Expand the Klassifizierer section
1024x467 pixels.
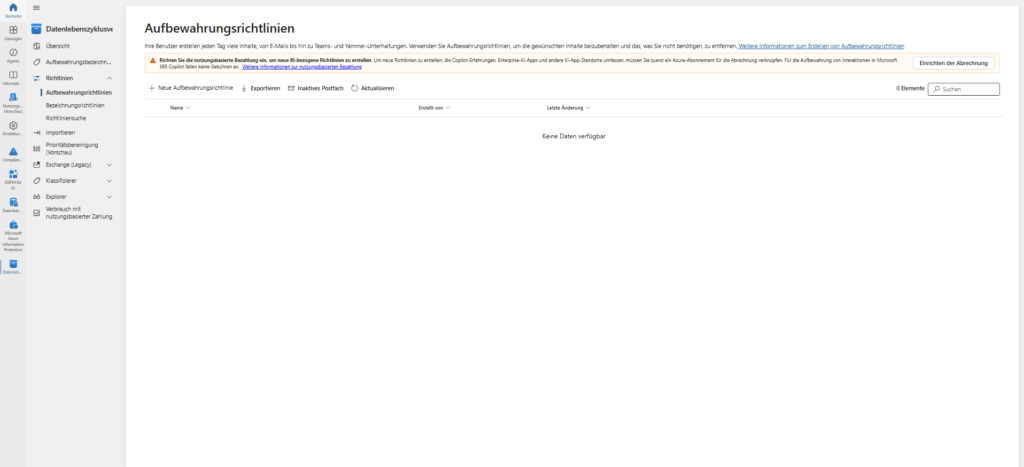coord(109,180)
